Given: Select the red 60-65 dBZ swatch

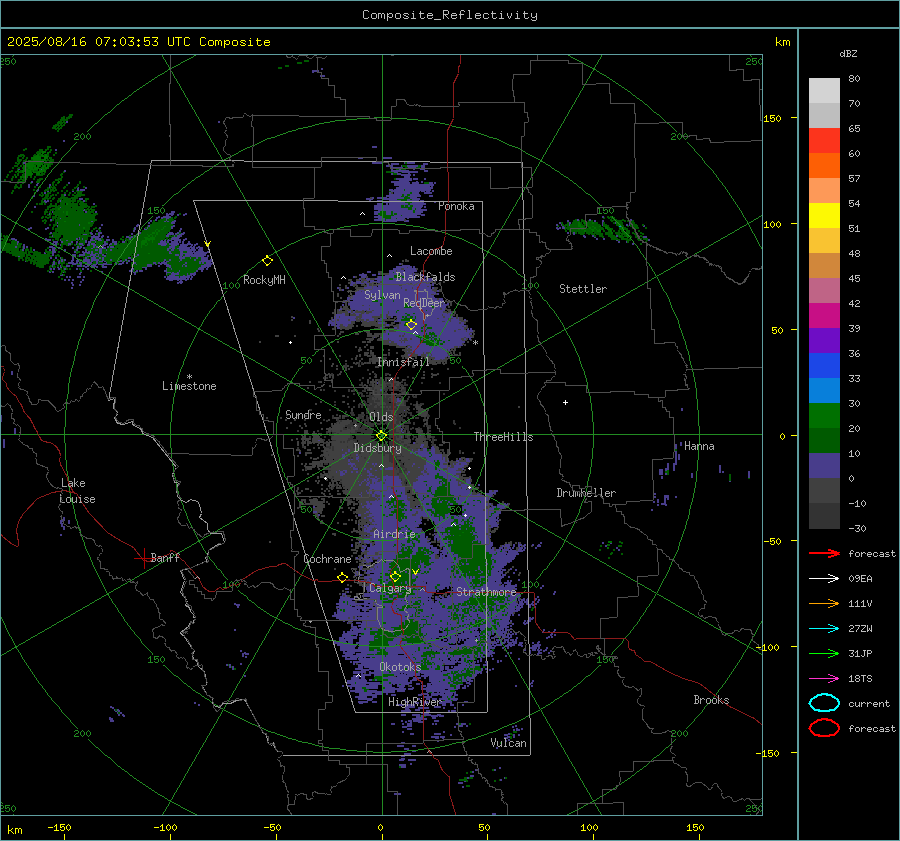Looking at the screenshot, I should pos(824,141).
